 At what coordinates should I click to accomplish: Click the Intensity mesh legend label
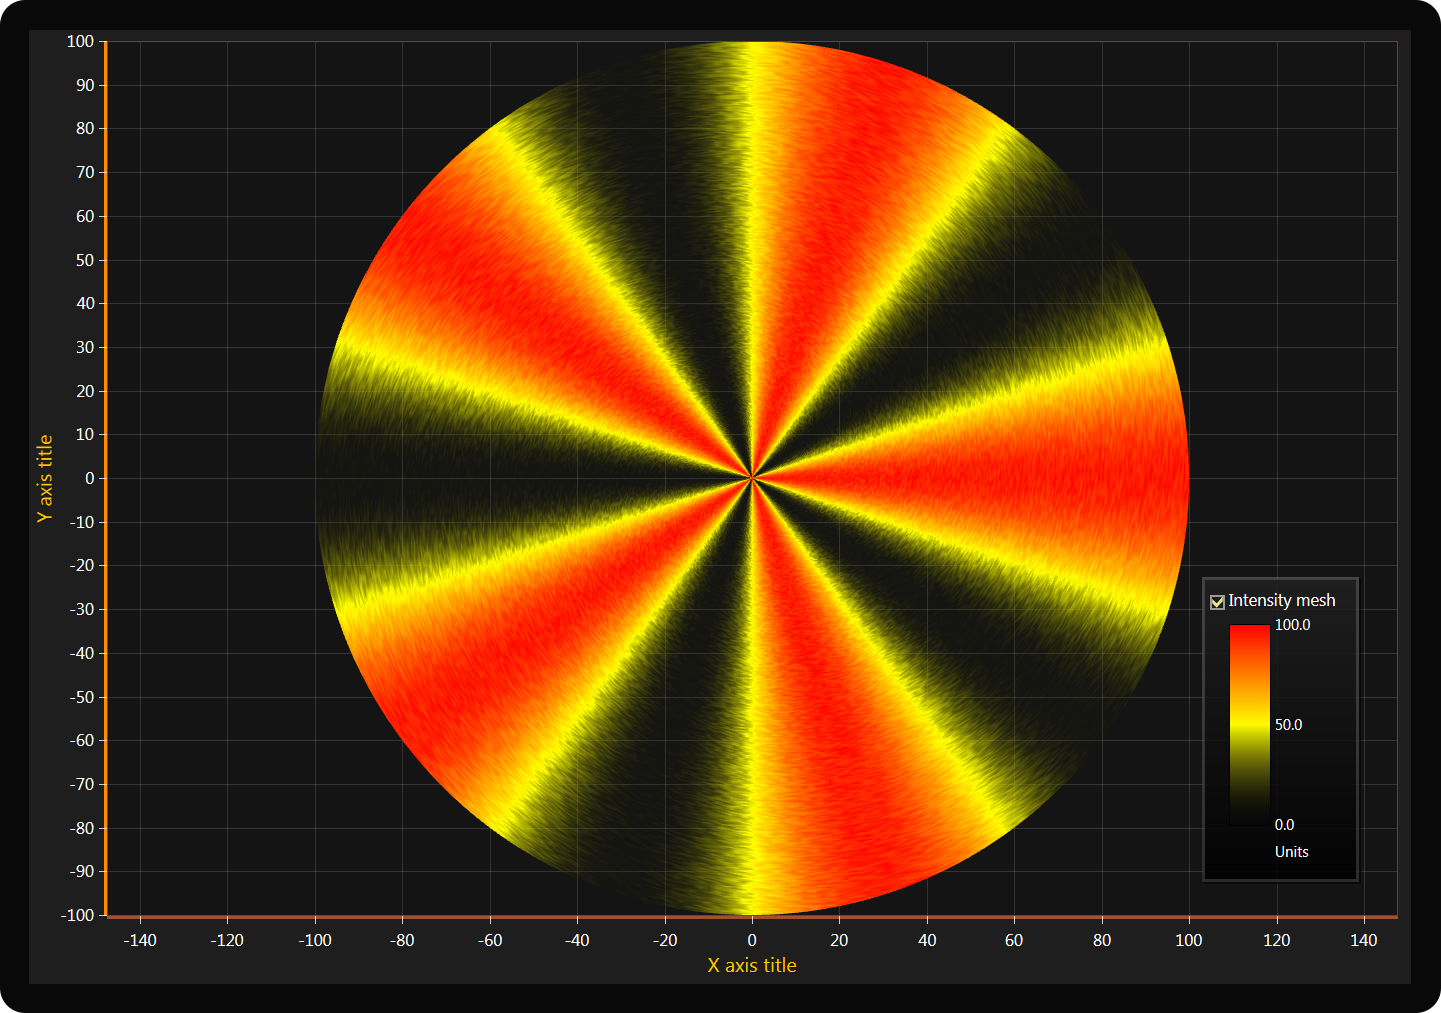click(x=1281, y=600)
